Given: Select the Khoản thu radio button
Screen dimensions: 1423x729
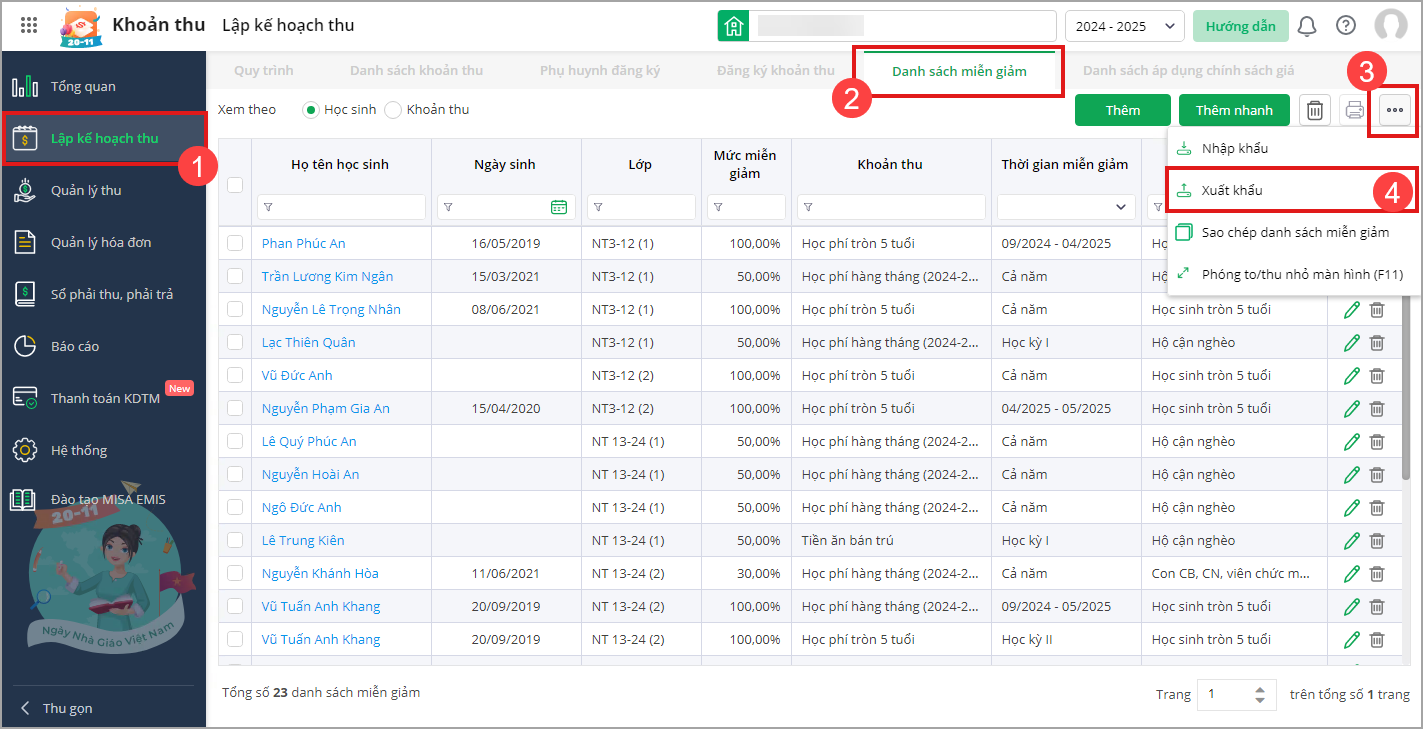Looking at the screenshot, I should click(393, 110).
